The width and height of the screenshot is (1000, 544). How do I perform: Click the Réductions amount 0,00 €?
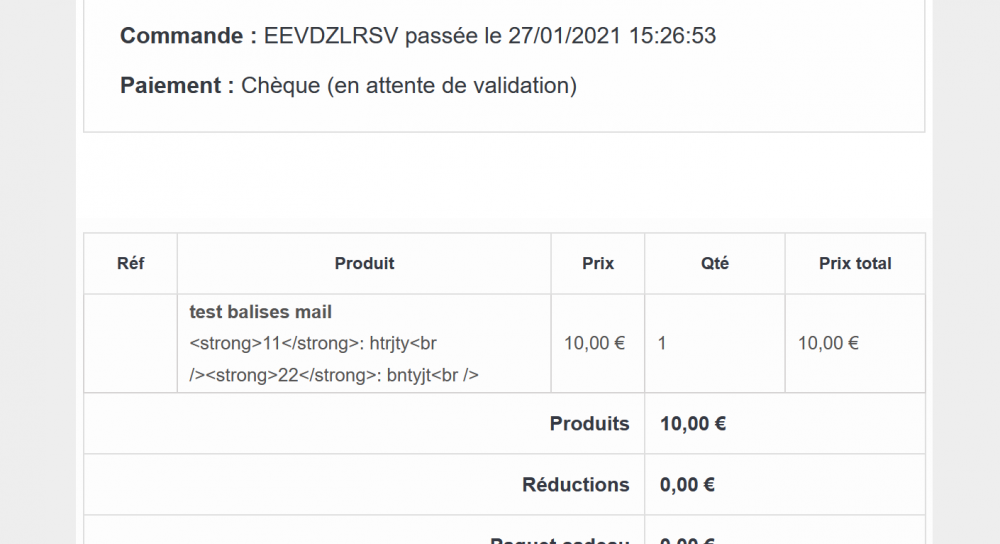[x=687, y=485]
